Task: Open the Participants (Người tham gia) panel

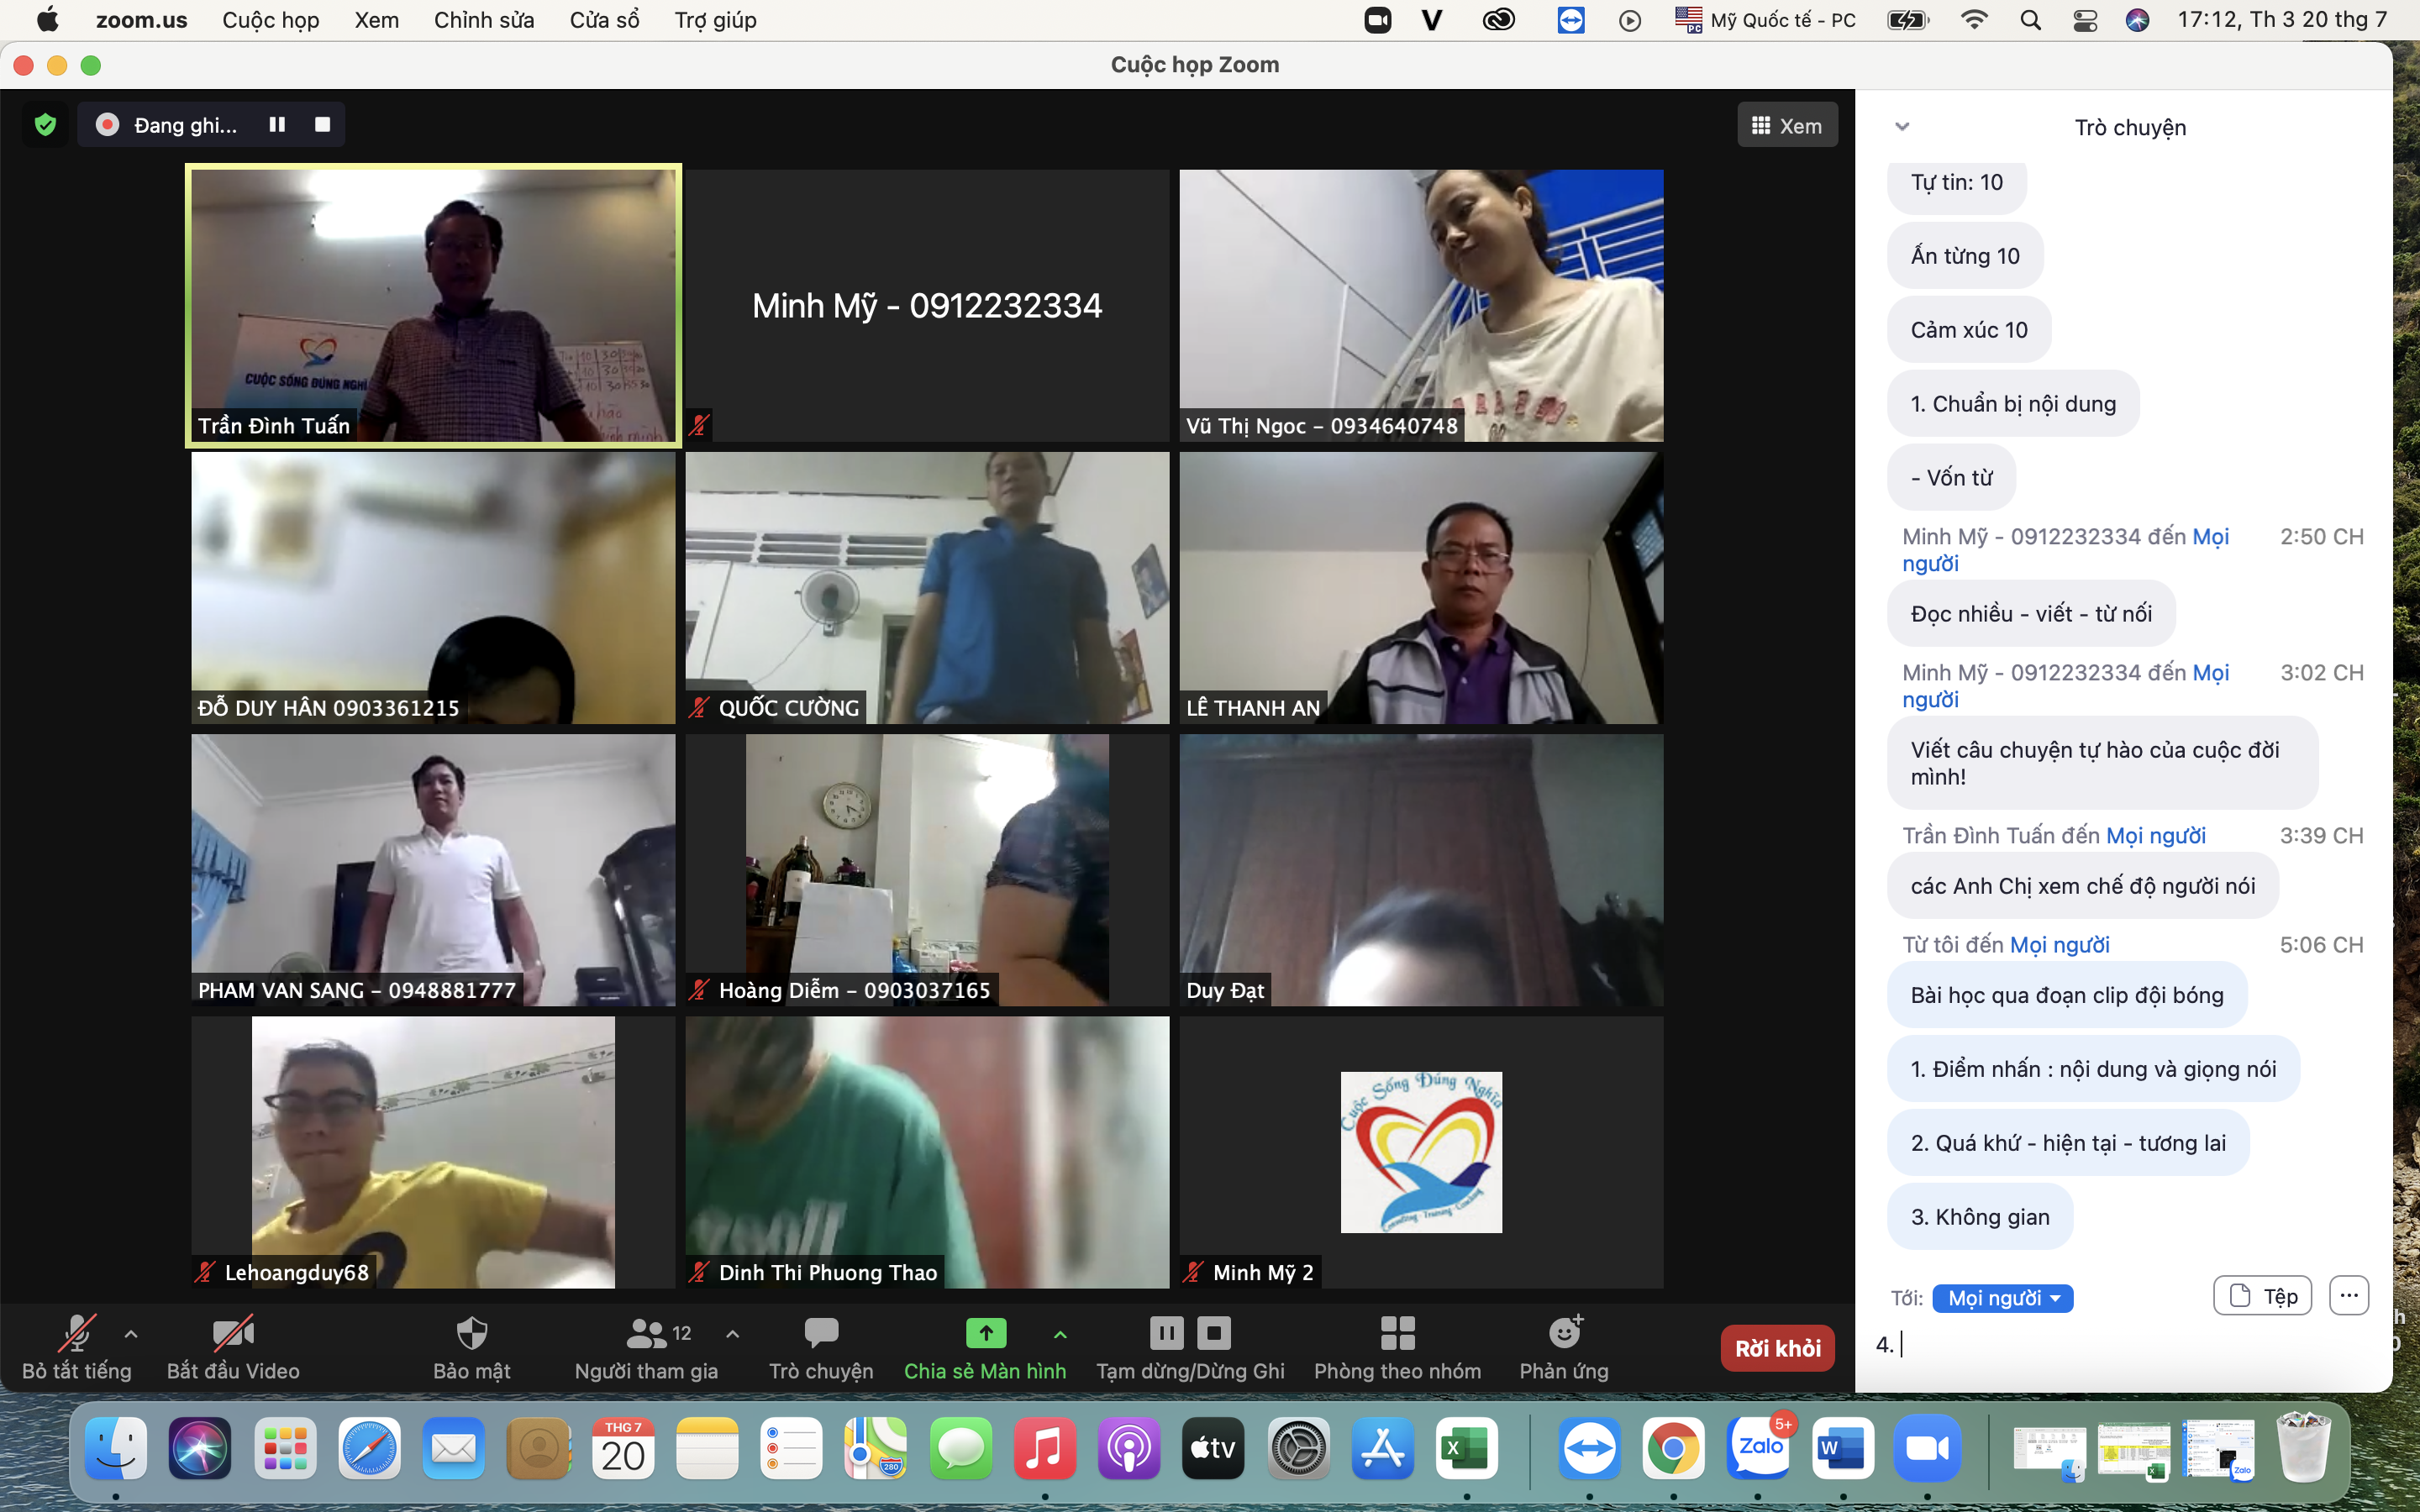Action: tap(646, 1333)
